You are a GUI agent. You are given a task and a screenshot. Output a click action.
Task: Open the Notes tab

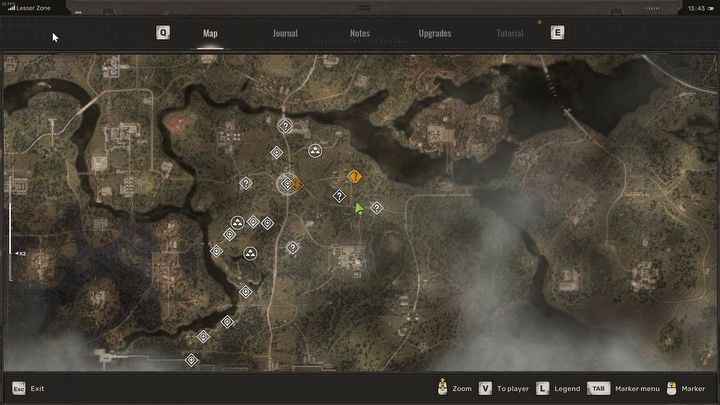click(360, 33)
